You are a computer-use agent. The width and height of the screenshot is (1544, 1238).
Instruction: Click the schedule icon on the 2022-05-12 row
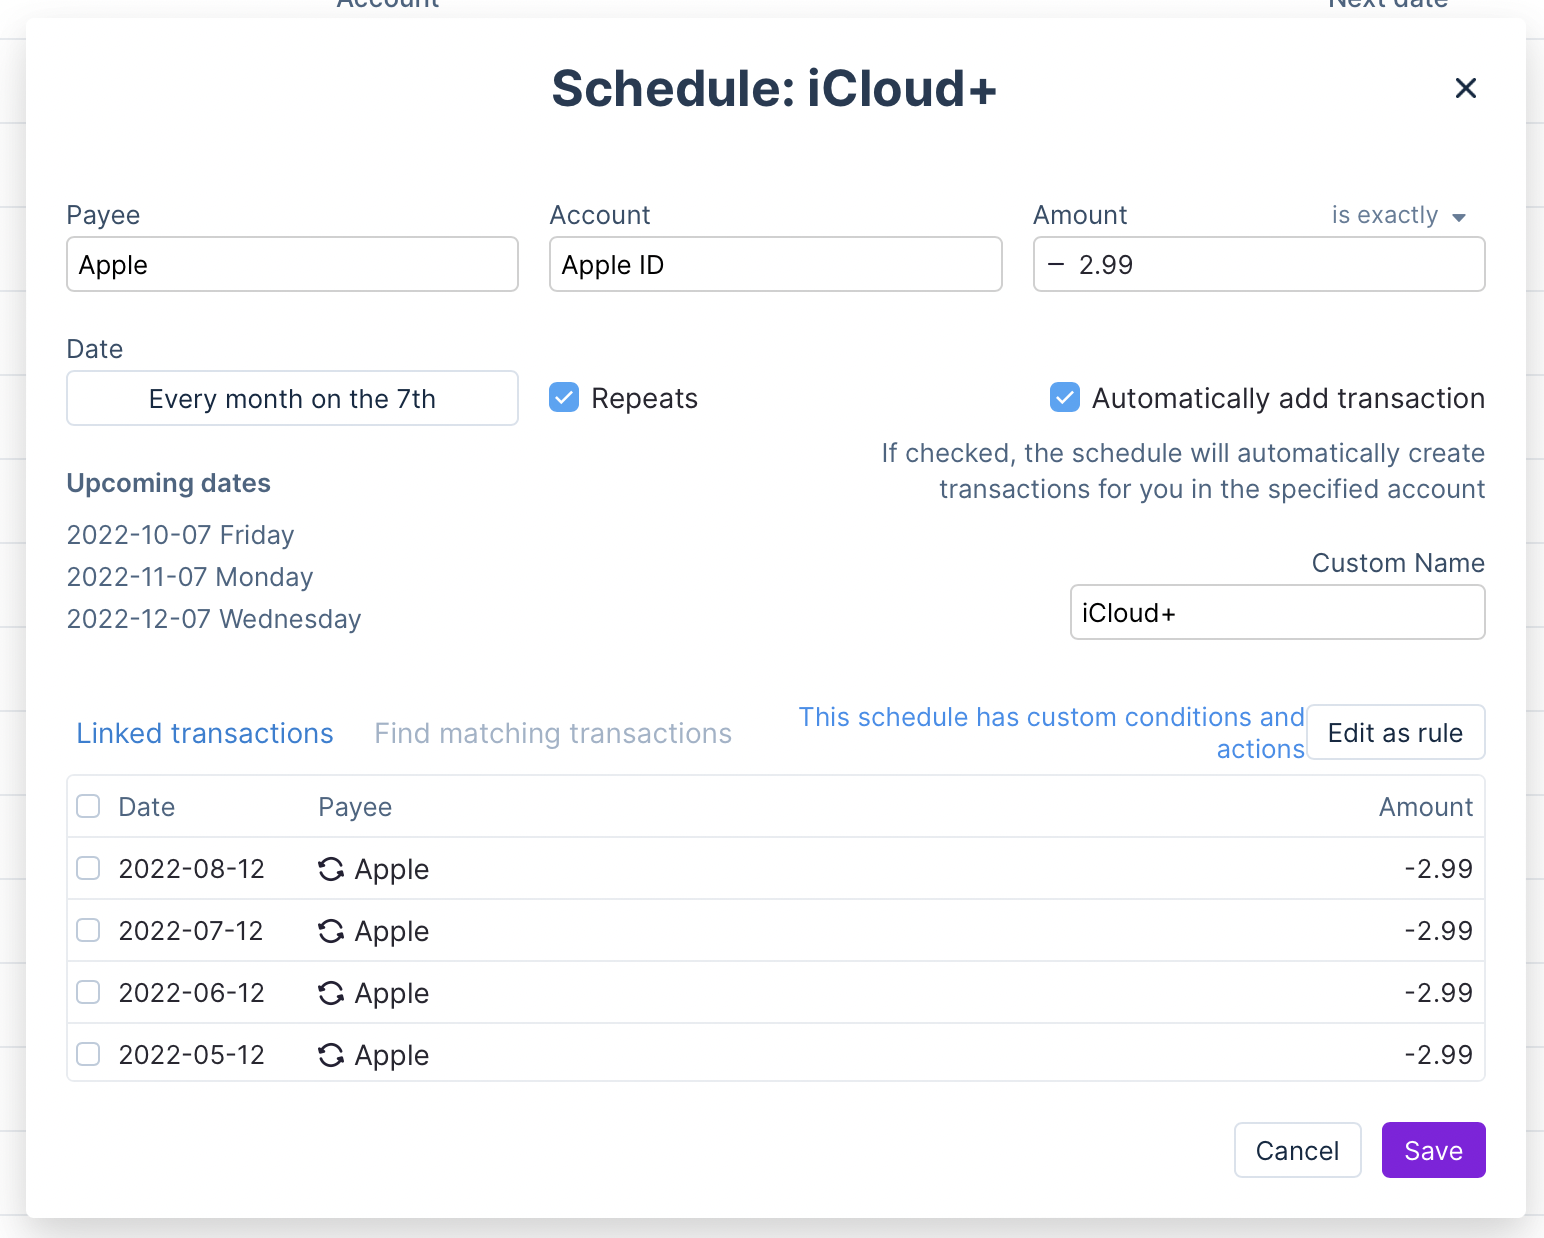331,1055
